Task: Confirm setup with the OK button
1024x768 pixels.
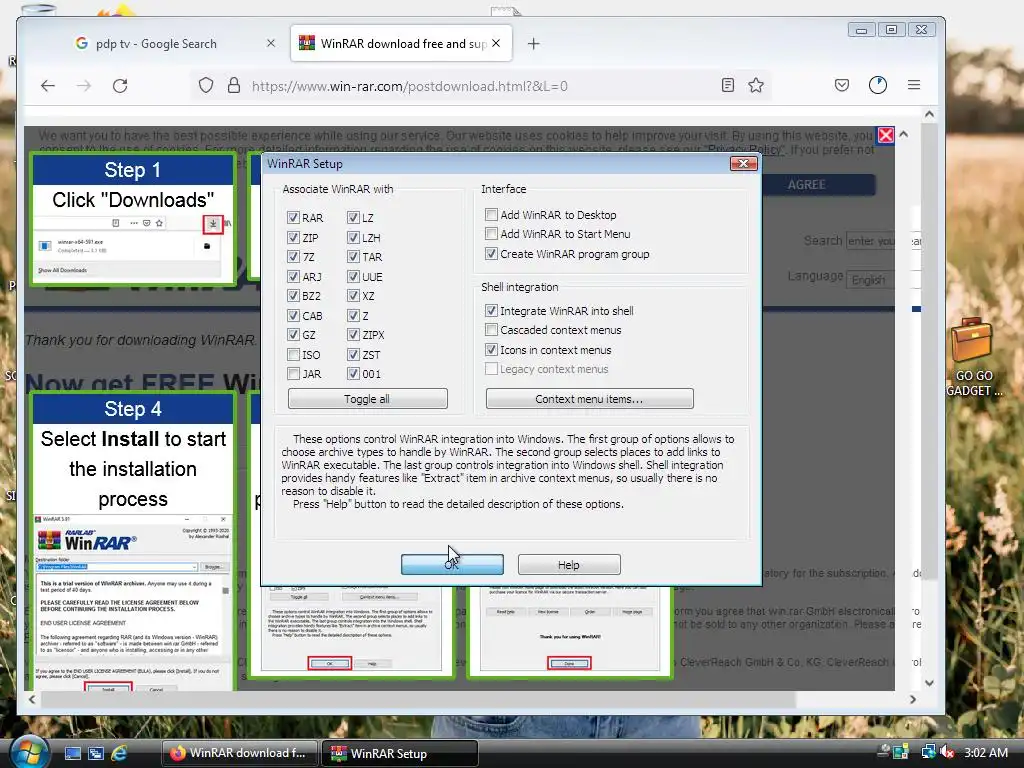Action: pos(452,564)
